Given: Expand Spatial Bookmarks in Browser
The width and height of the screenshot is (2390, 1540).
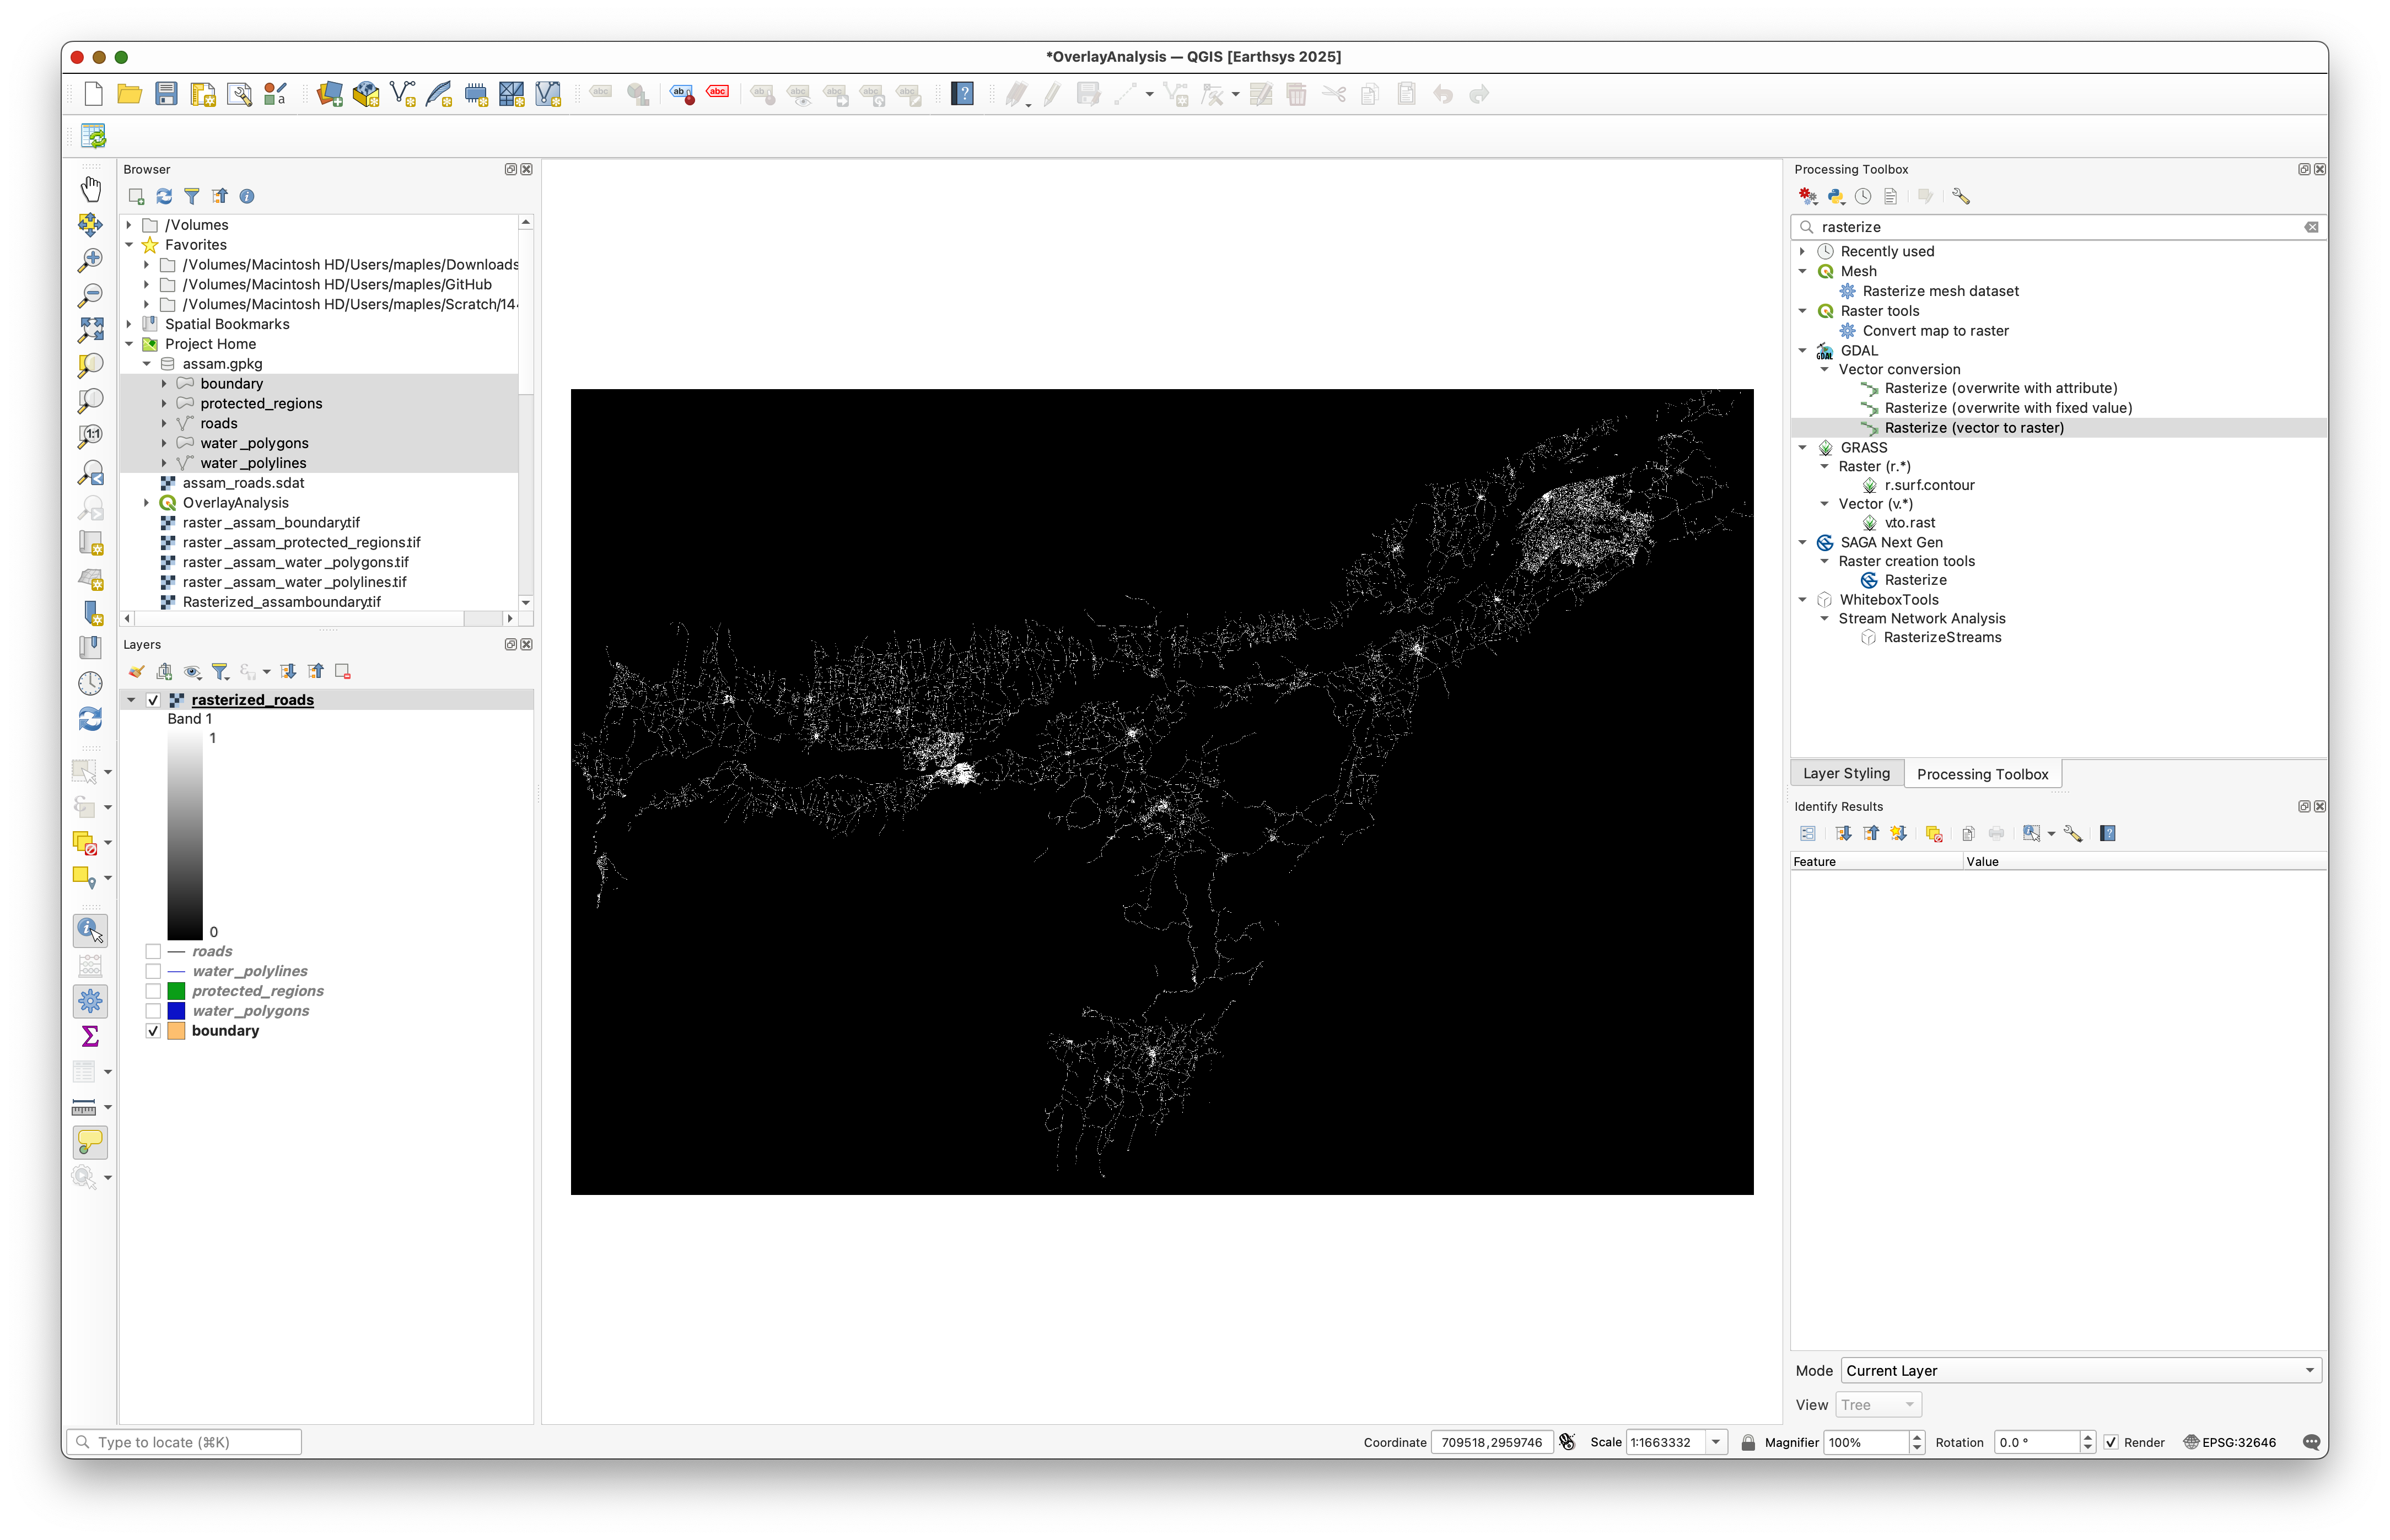Looking at the screenshot, I should point(129,324).
